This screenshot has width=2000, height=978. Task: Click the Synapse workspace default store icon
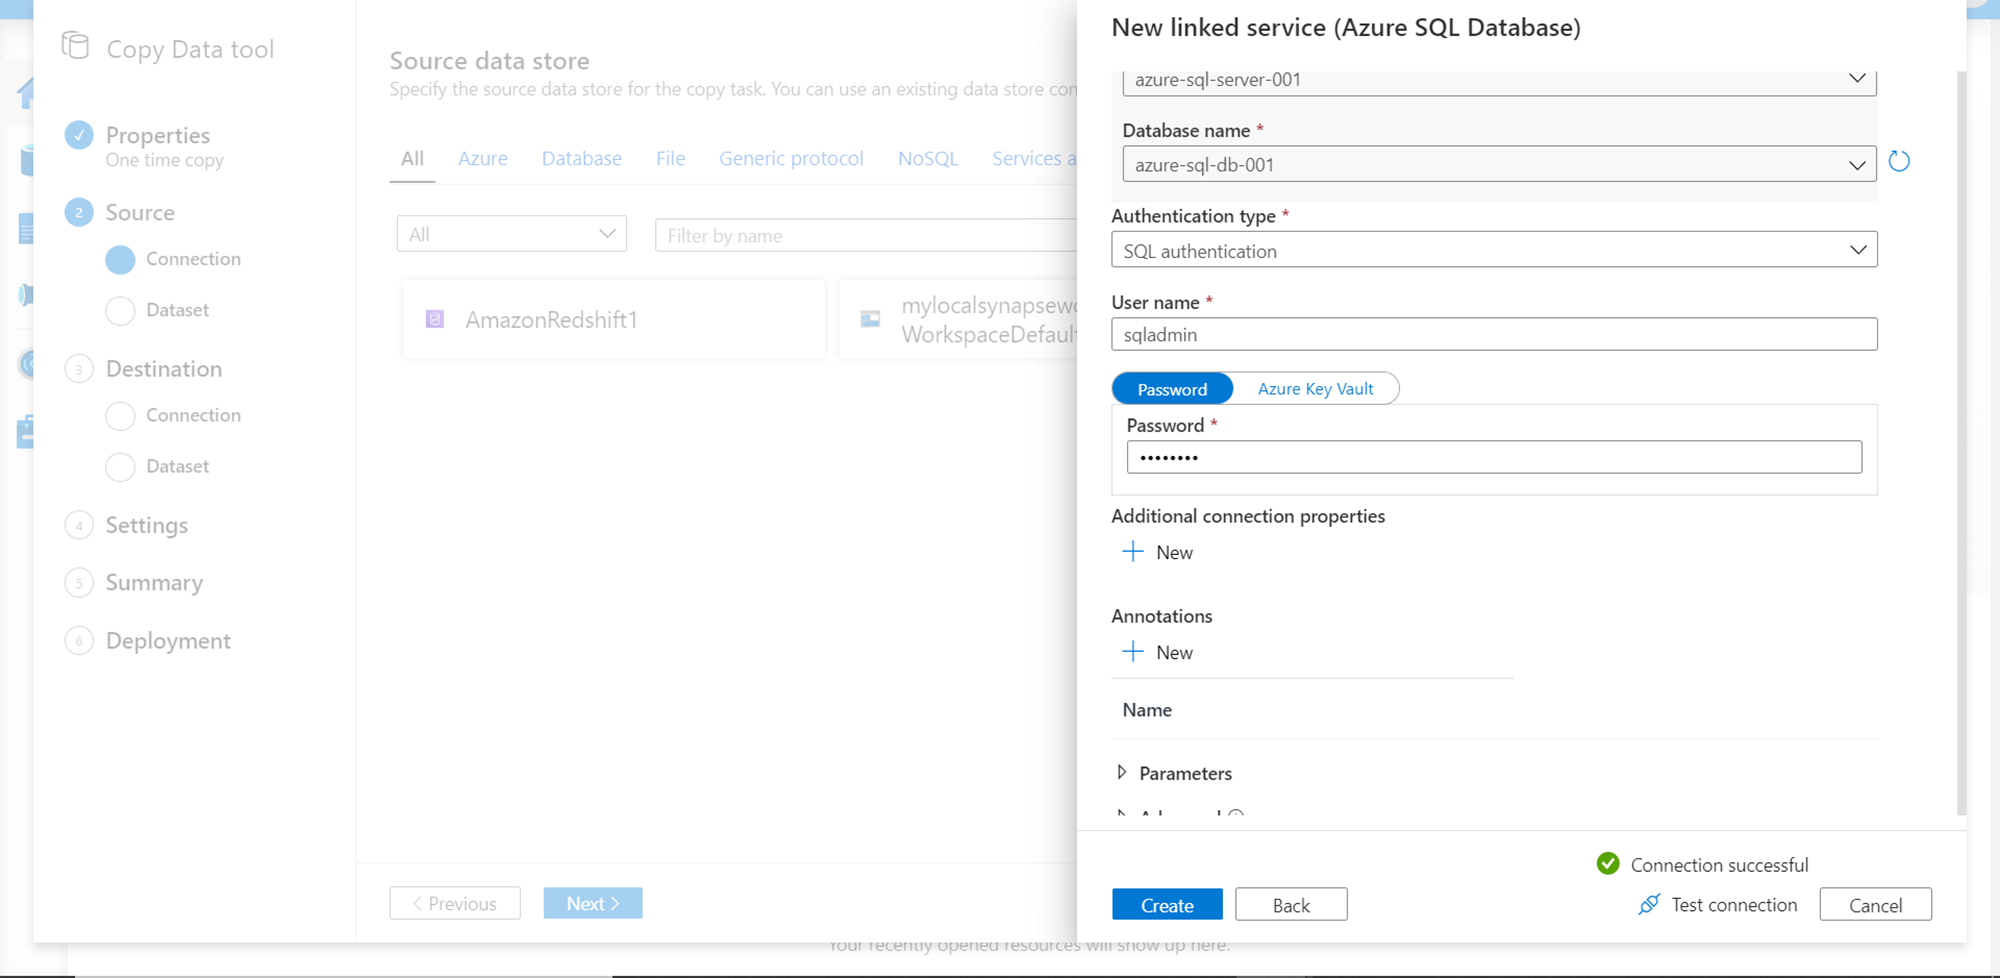pyautogui.click(x=870, y=319)
